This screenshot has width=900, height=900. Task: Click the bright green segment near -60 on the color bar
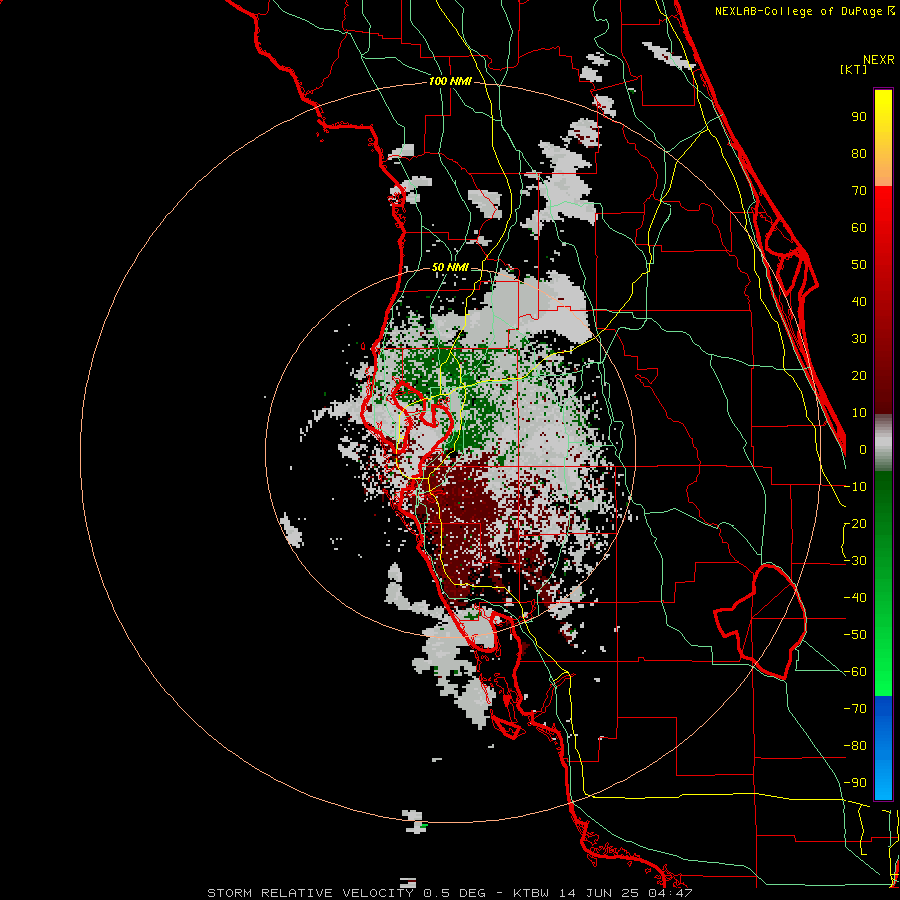(883, 672)
